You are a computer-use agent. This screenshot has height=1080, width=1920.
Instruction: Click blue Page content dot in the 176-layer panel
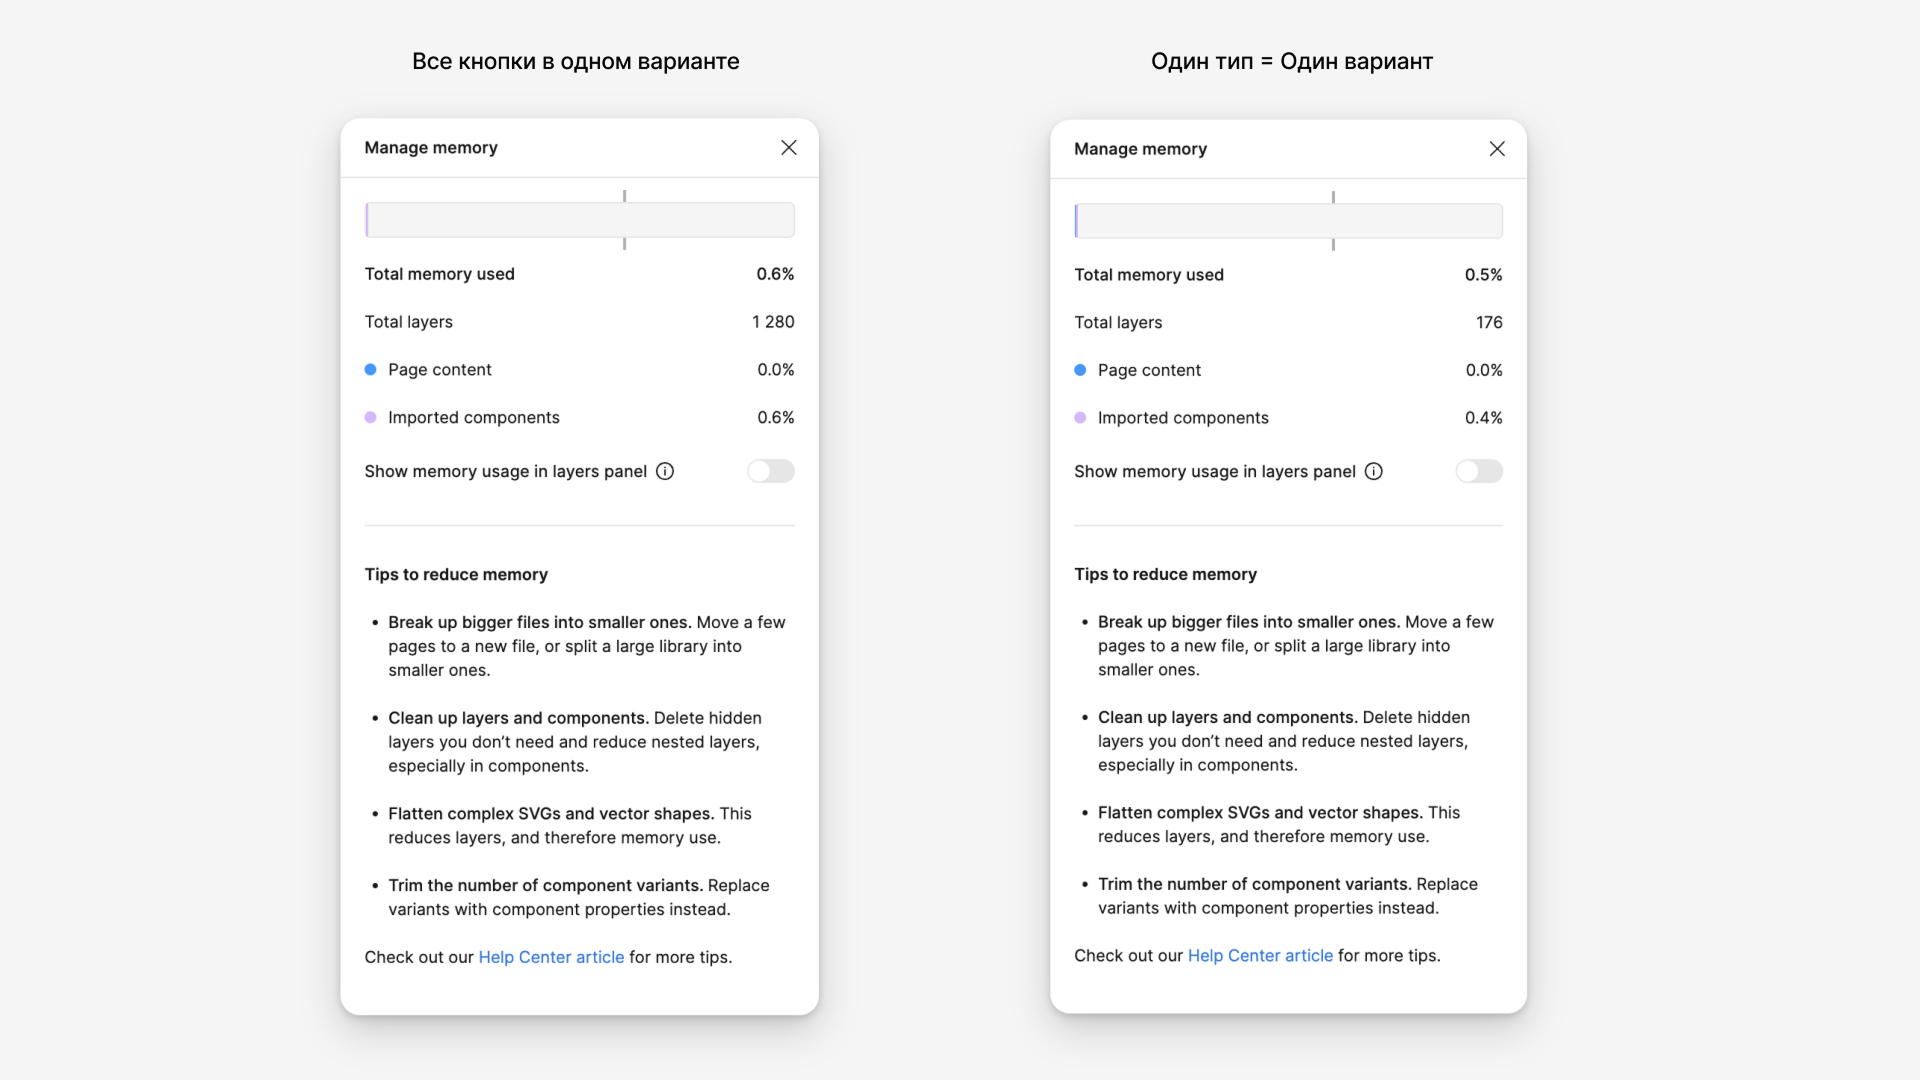tap(1080, 370)
